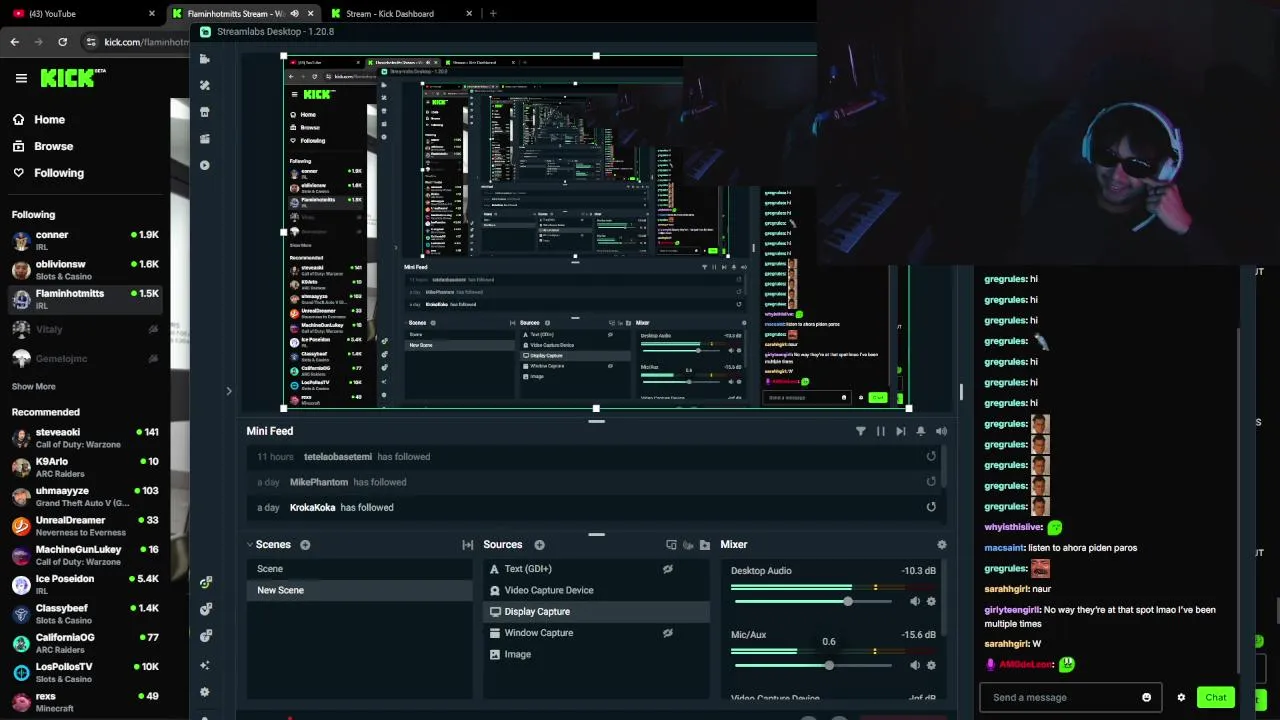Expand Show More under Following list
This screenshot has height=720, width=1280.
[x=33, y=386]
